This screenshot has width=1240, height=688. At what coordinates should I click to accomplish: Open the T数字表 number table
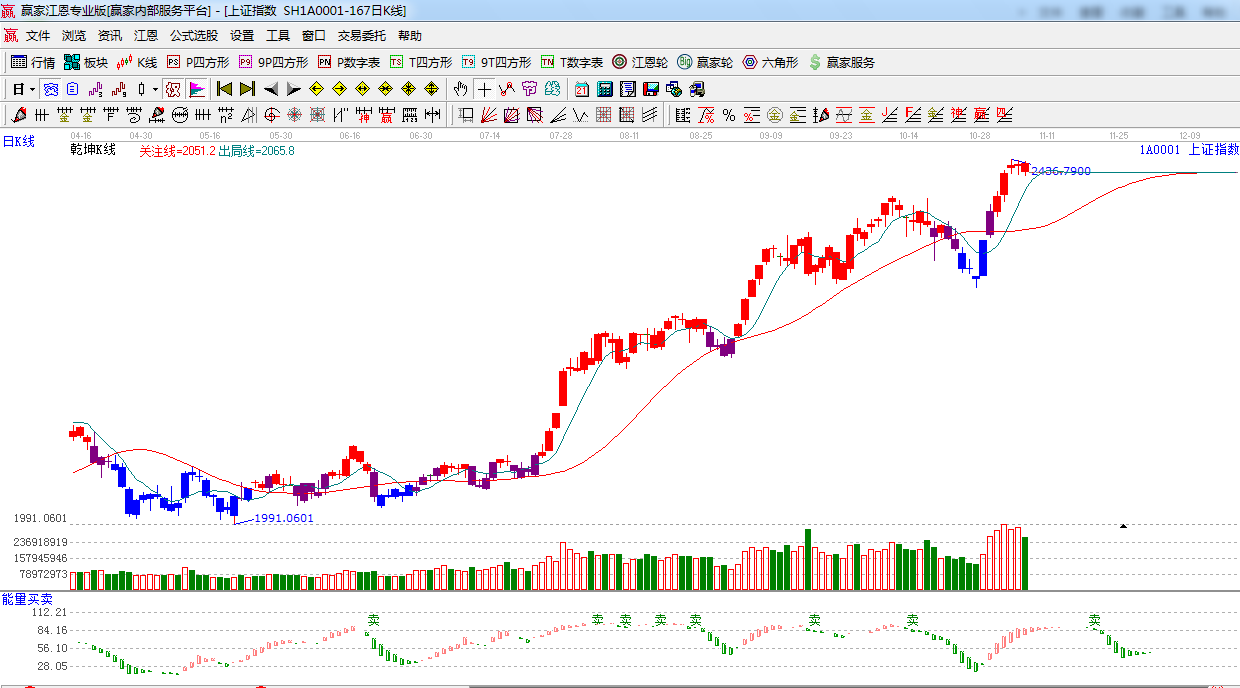coord(572,62)
